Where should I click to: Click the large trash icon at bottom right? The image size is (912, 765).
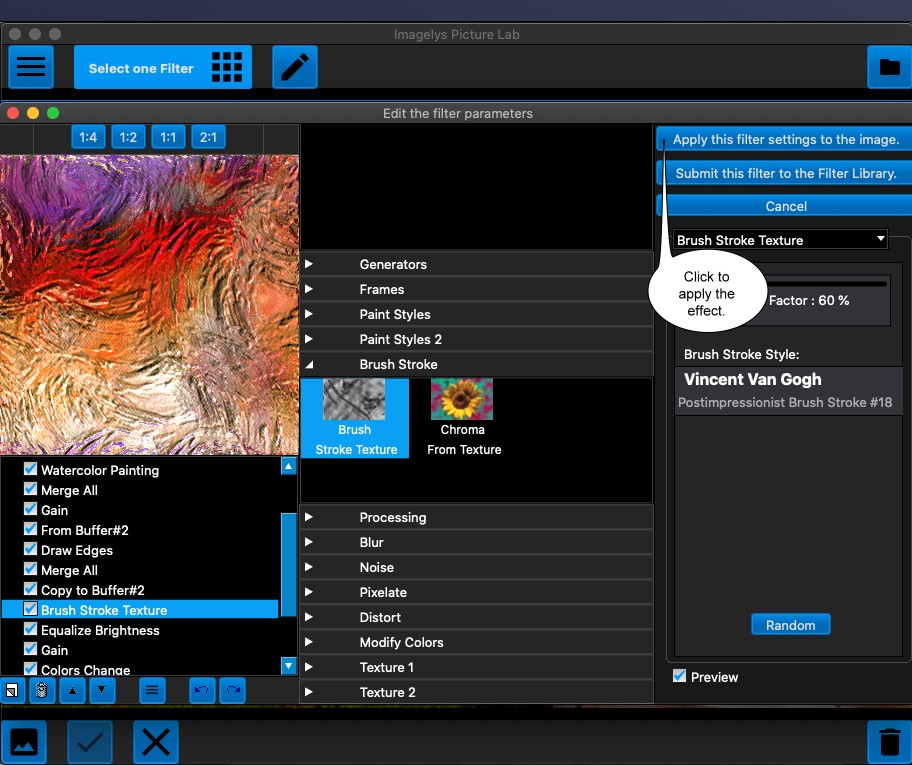pyautogui.click(x=889, y=742)
